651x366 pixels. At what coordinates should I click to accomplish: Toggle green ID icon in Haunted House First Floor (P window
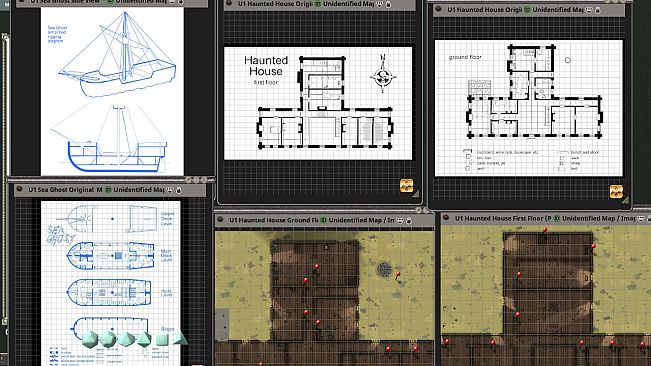click(x=557, y=218)
